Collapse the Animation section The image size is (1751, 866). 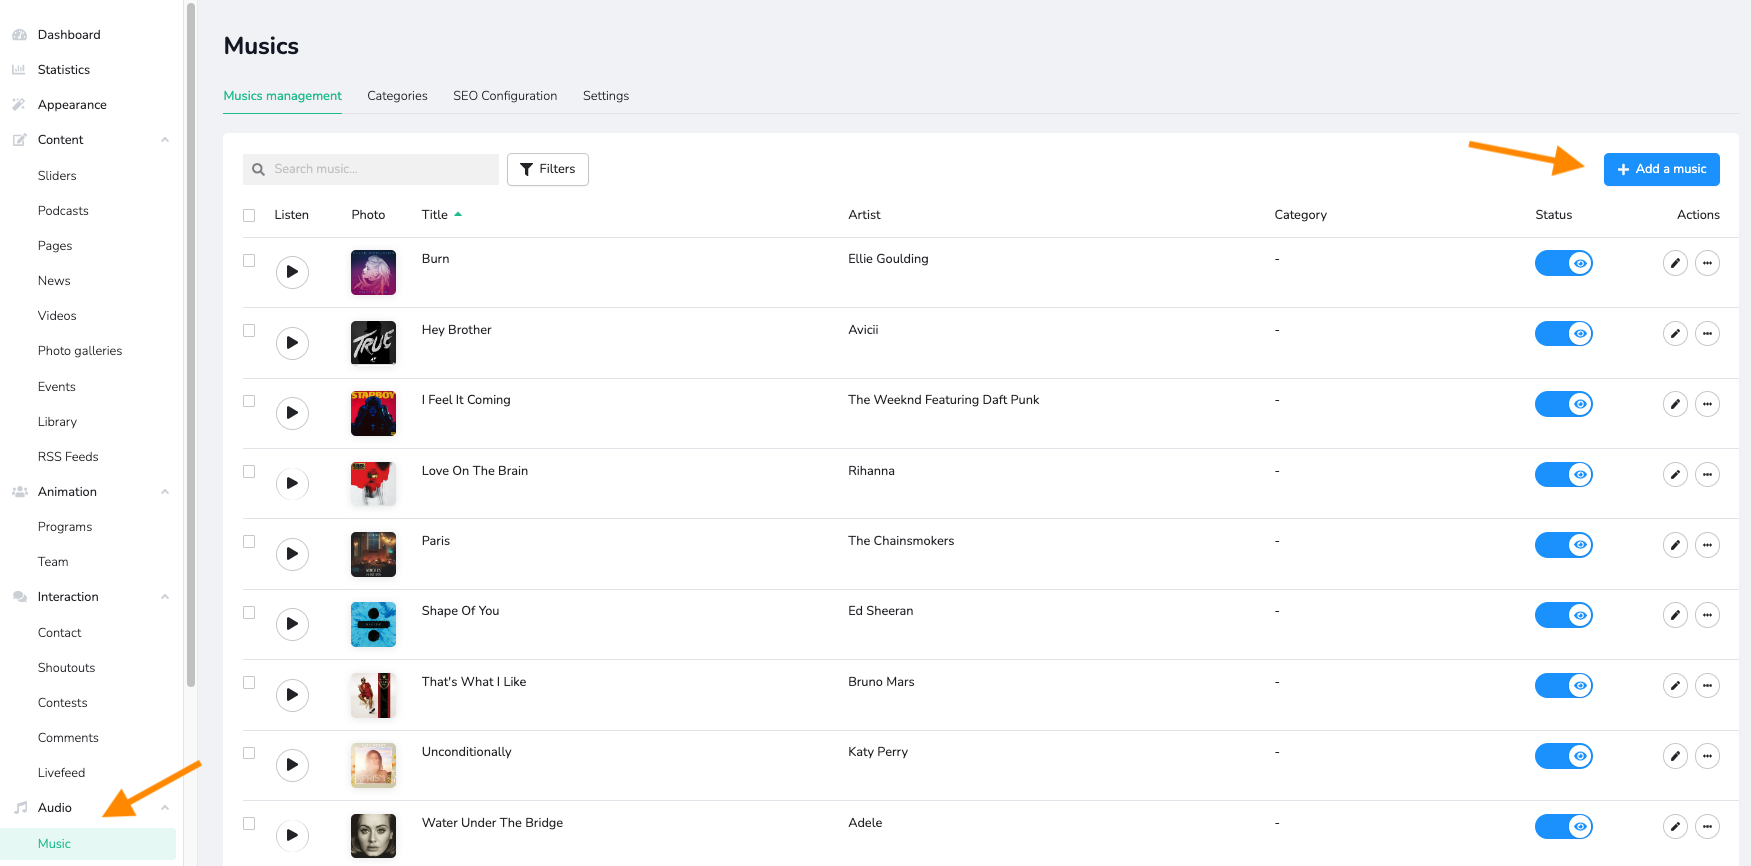click(x=165, y=492)
